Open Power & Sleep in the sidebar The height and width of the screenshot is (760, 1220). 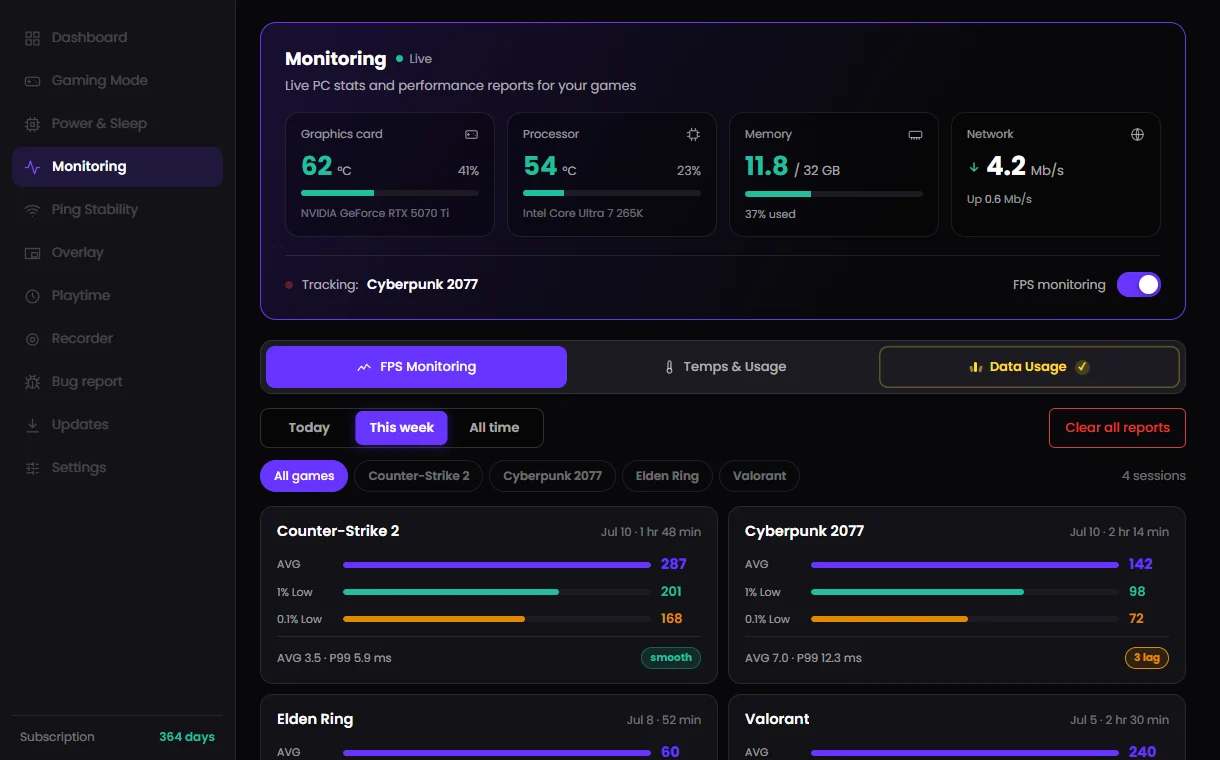(117, 124)
